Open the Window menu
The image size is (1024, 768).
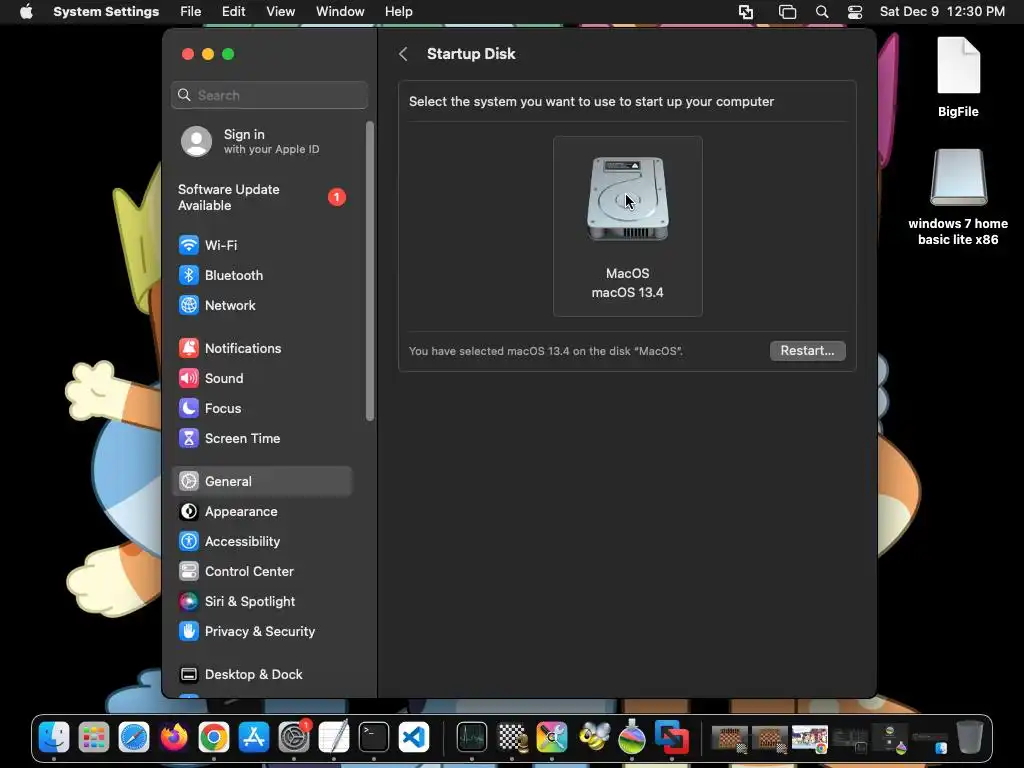pos(340,12)
